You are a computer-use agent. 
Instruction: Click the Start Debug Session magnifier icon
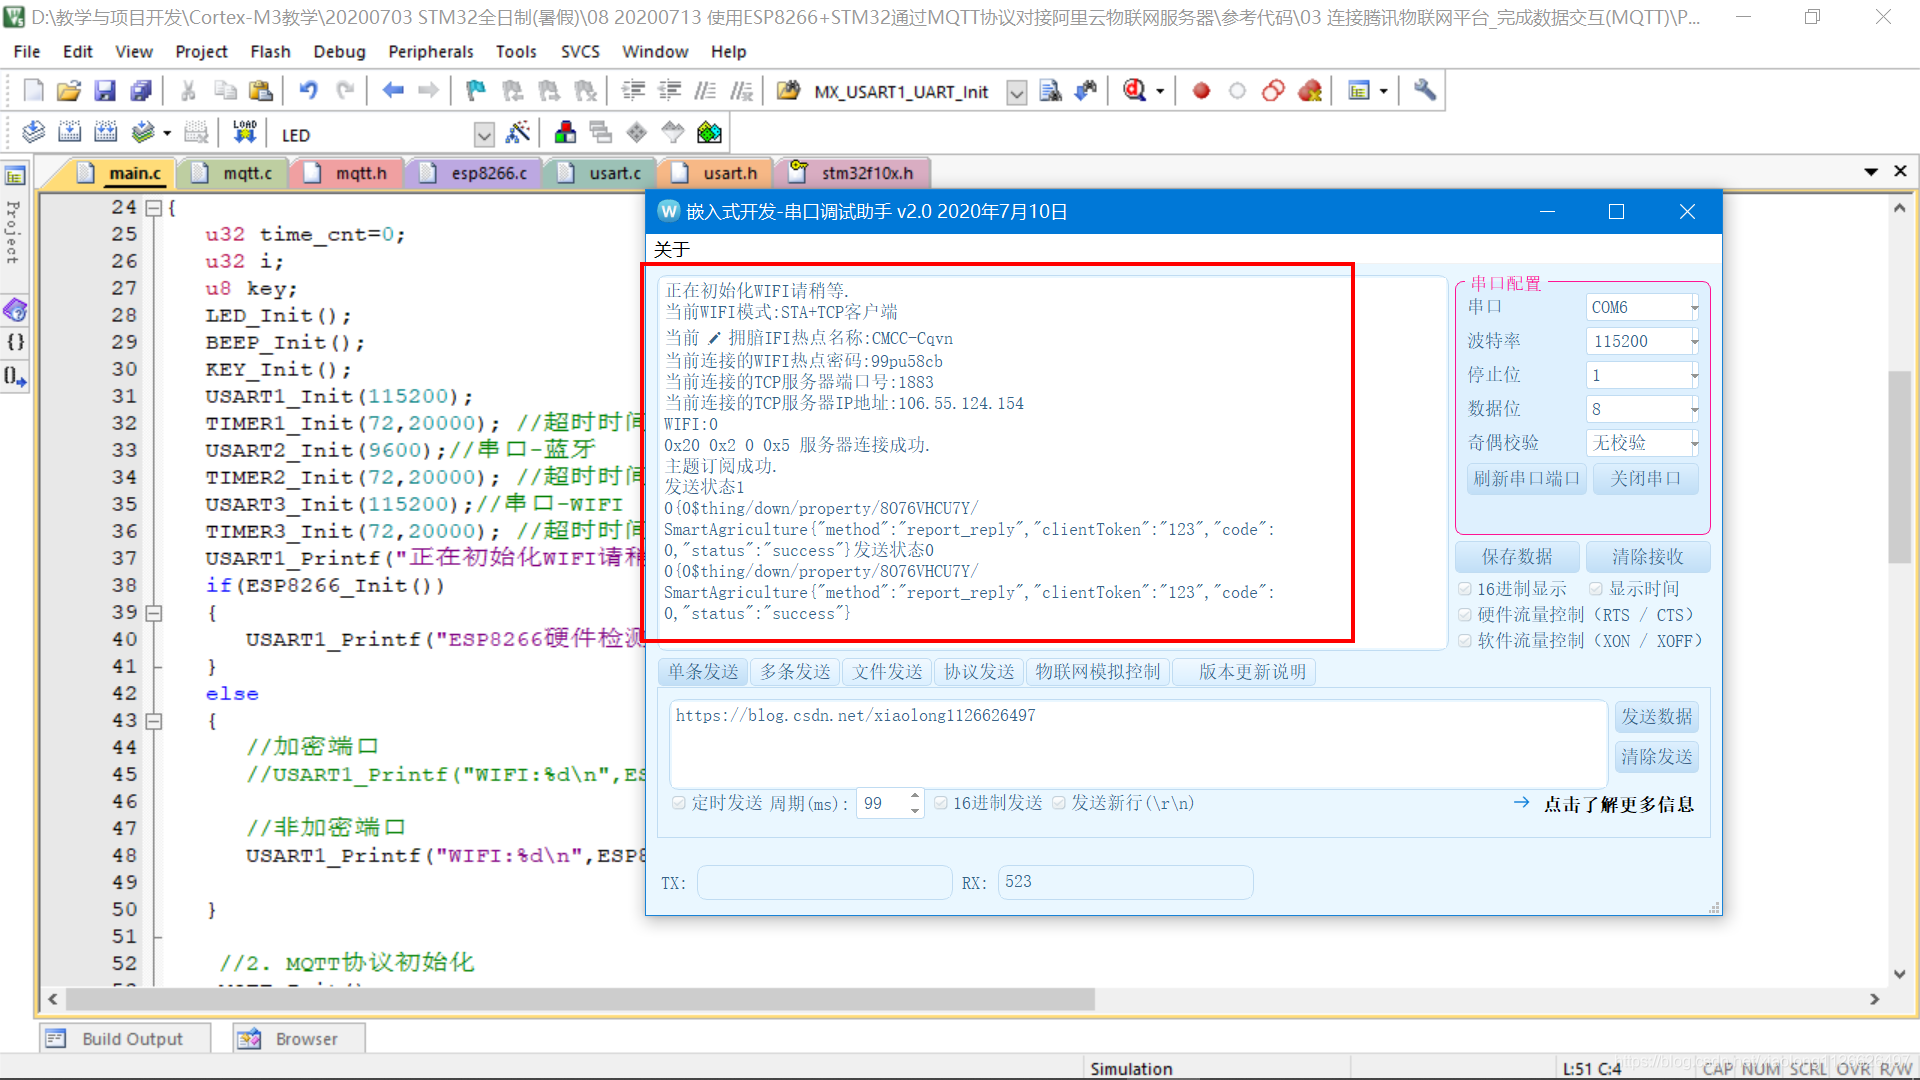coord(1134,91)
